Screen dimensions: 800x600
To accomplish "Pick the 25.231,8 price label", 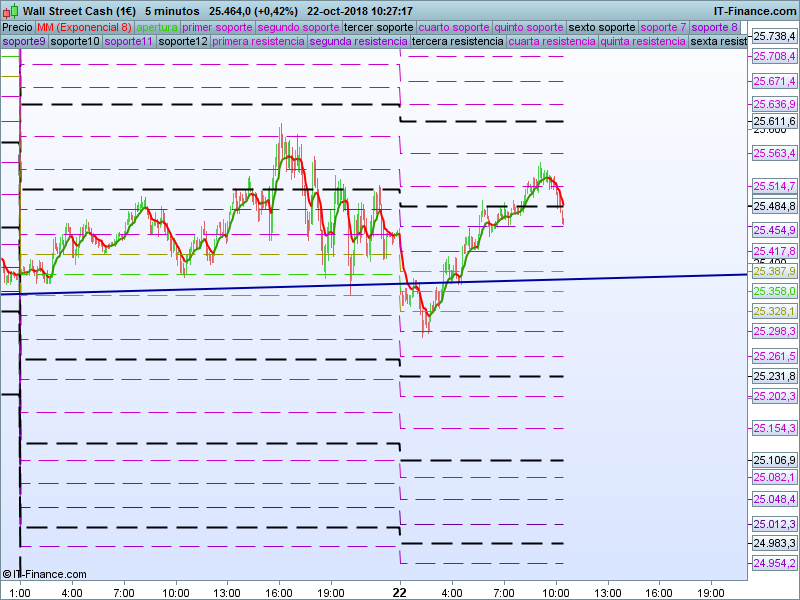I will [x=774, y=376].
